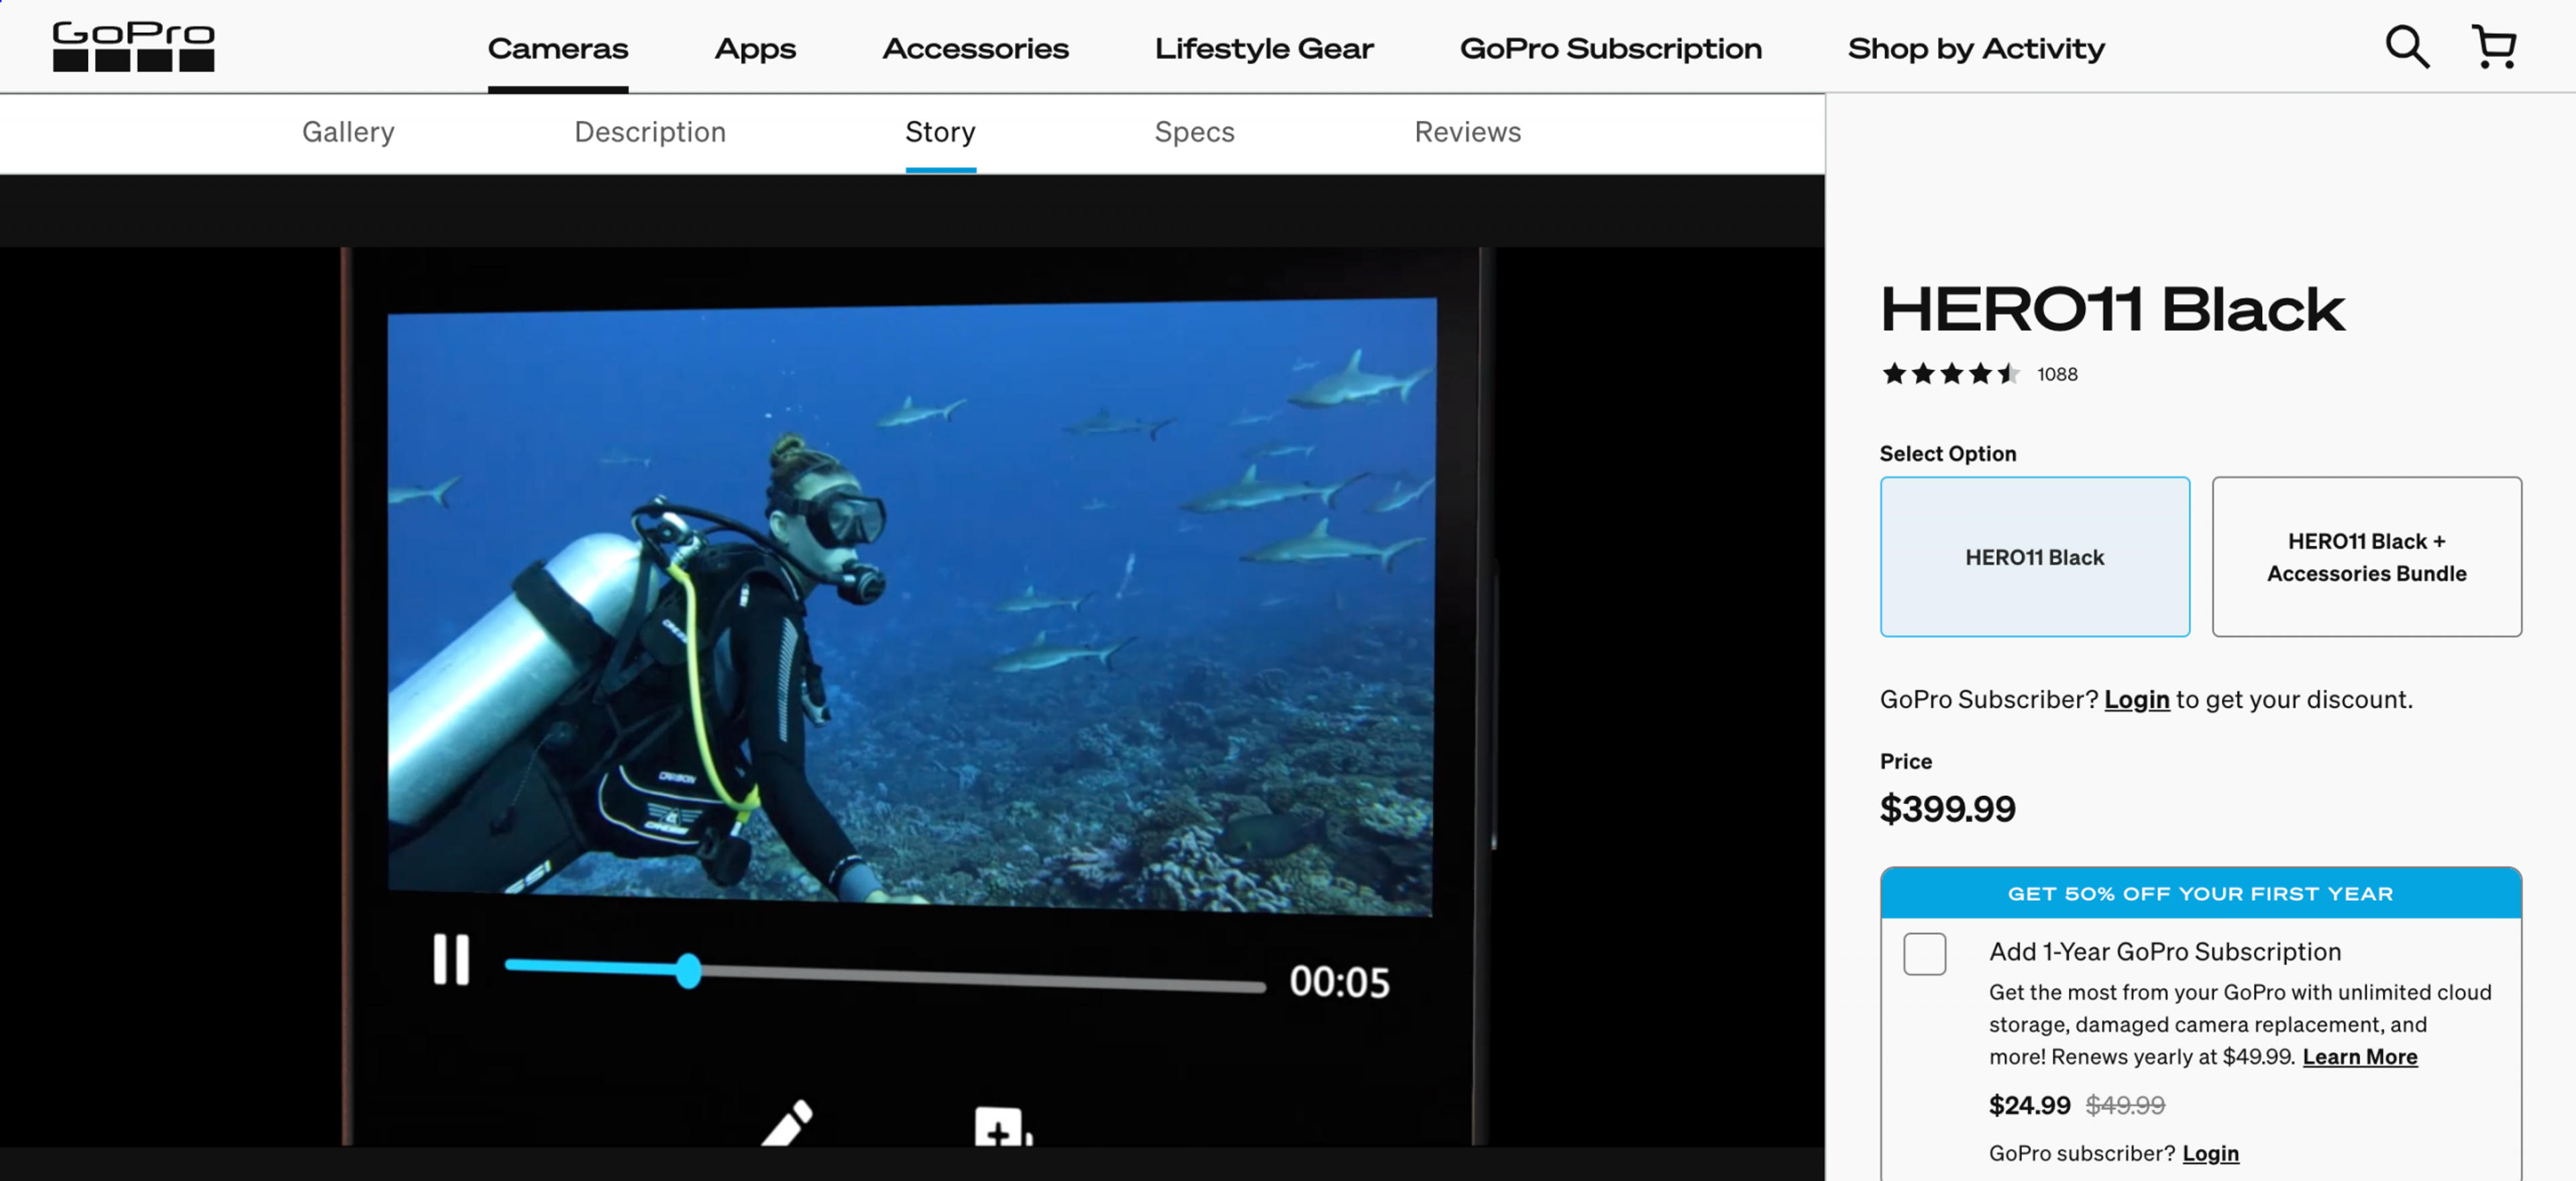The height and width of the screenshot is (1181, 2576).
Task: Click the pencil edit icon in video
Action: click(x=787, y=1124)
